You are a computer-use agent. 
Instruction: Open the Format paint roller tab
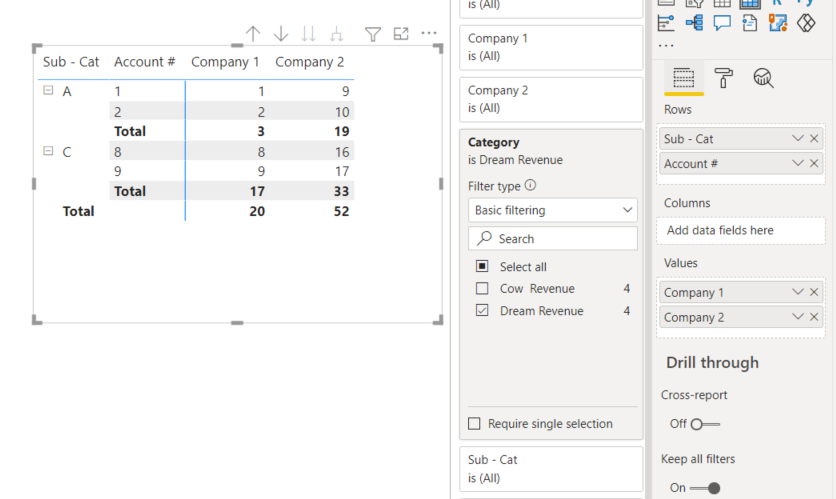click(x=723, y=78)
